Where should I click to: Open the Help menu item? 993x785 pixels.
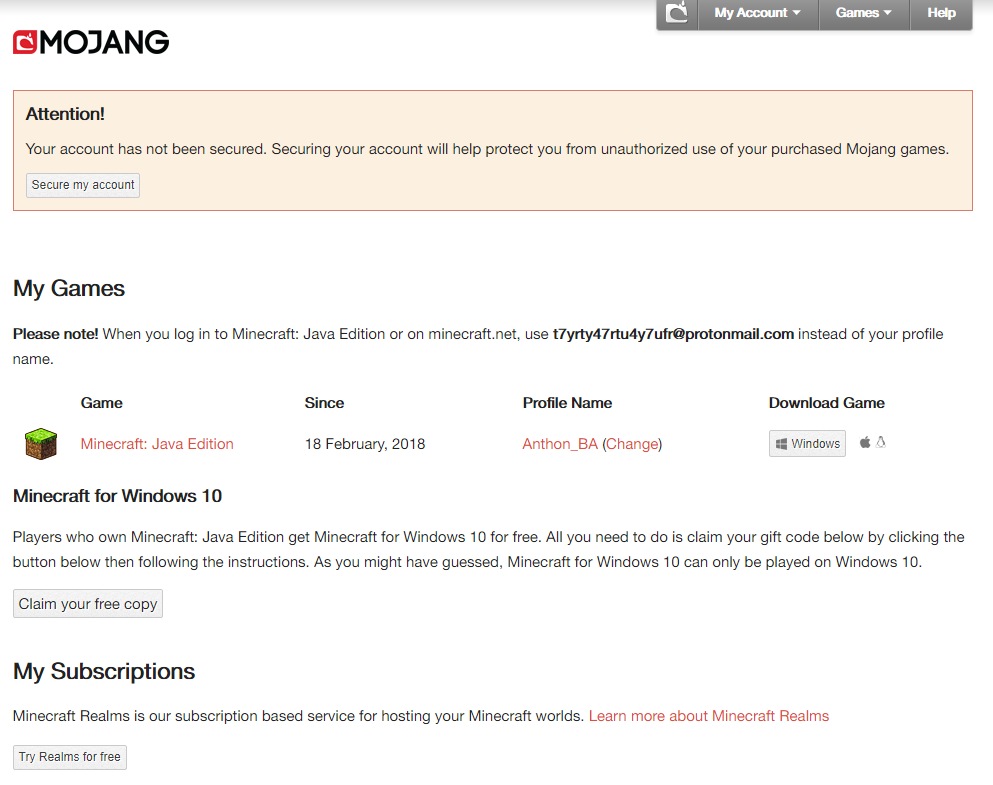point(941,13)
